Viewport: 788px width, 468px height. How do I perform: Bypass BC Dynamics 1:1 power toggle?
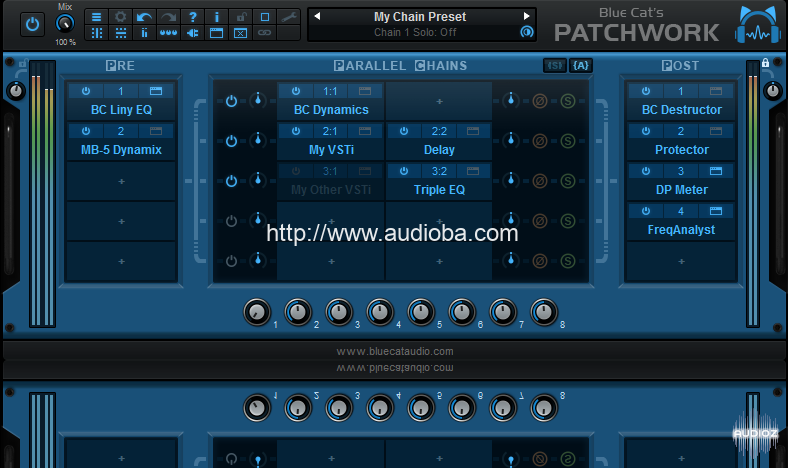coord(296,91)
